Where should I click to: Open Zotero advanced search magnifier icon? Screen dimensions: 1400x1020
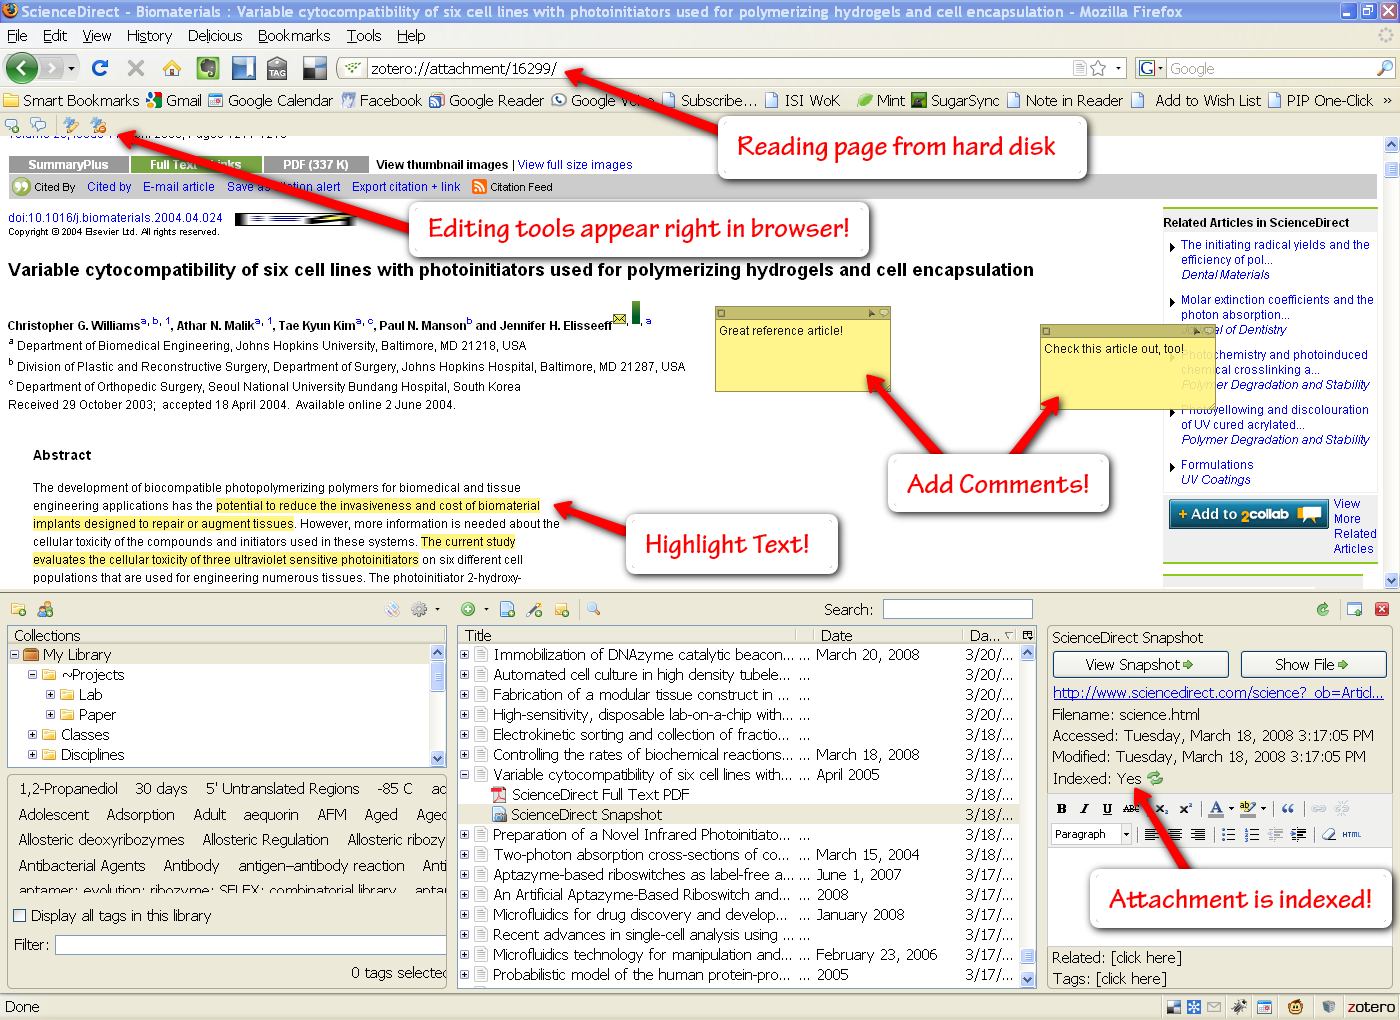(593, 609)
